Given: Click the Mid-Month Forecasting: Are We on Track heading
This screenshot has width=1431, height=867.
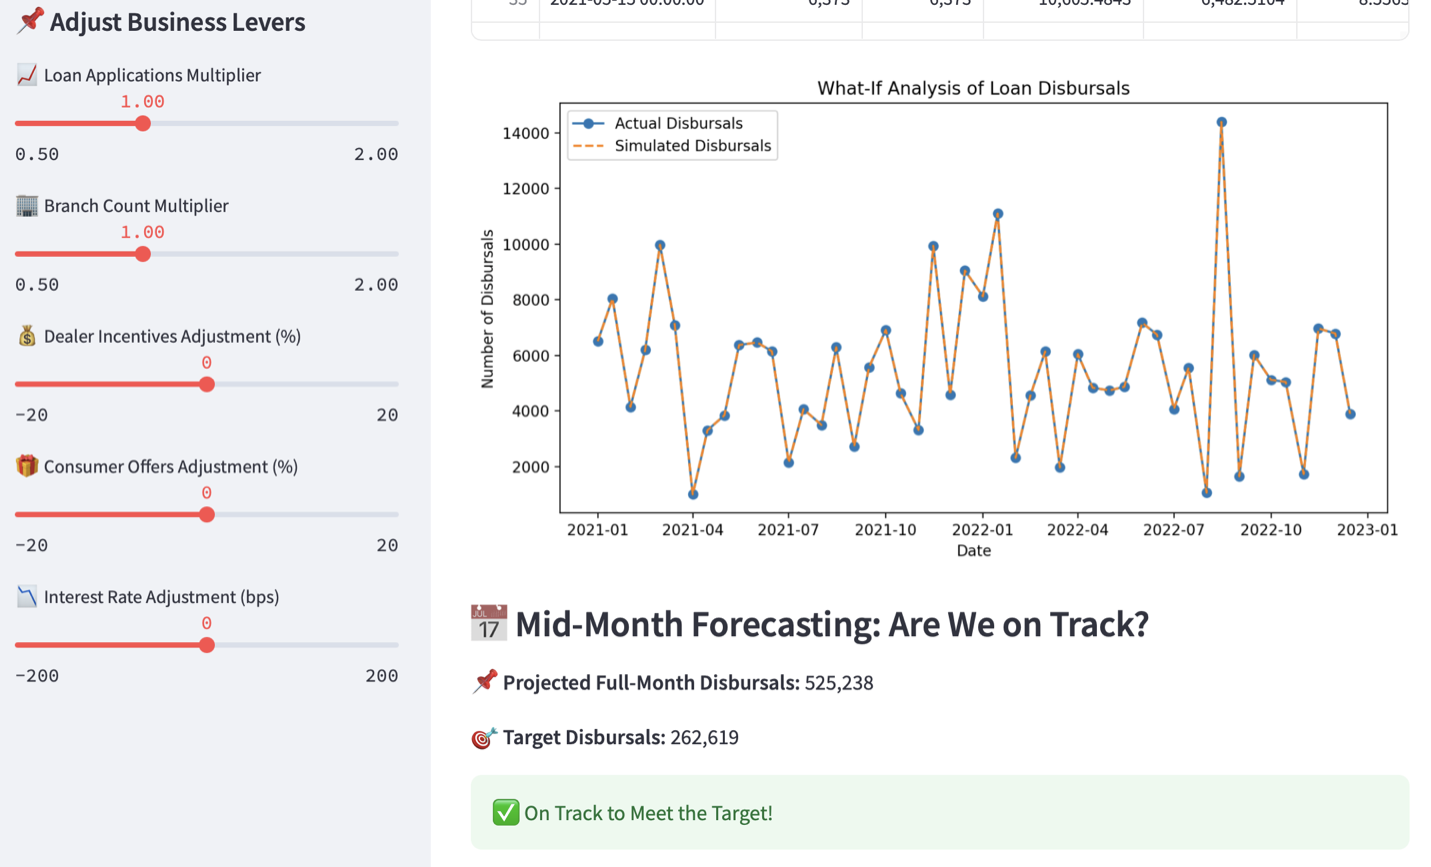Looking at the screenshot, I should click(x=831, y=624).
